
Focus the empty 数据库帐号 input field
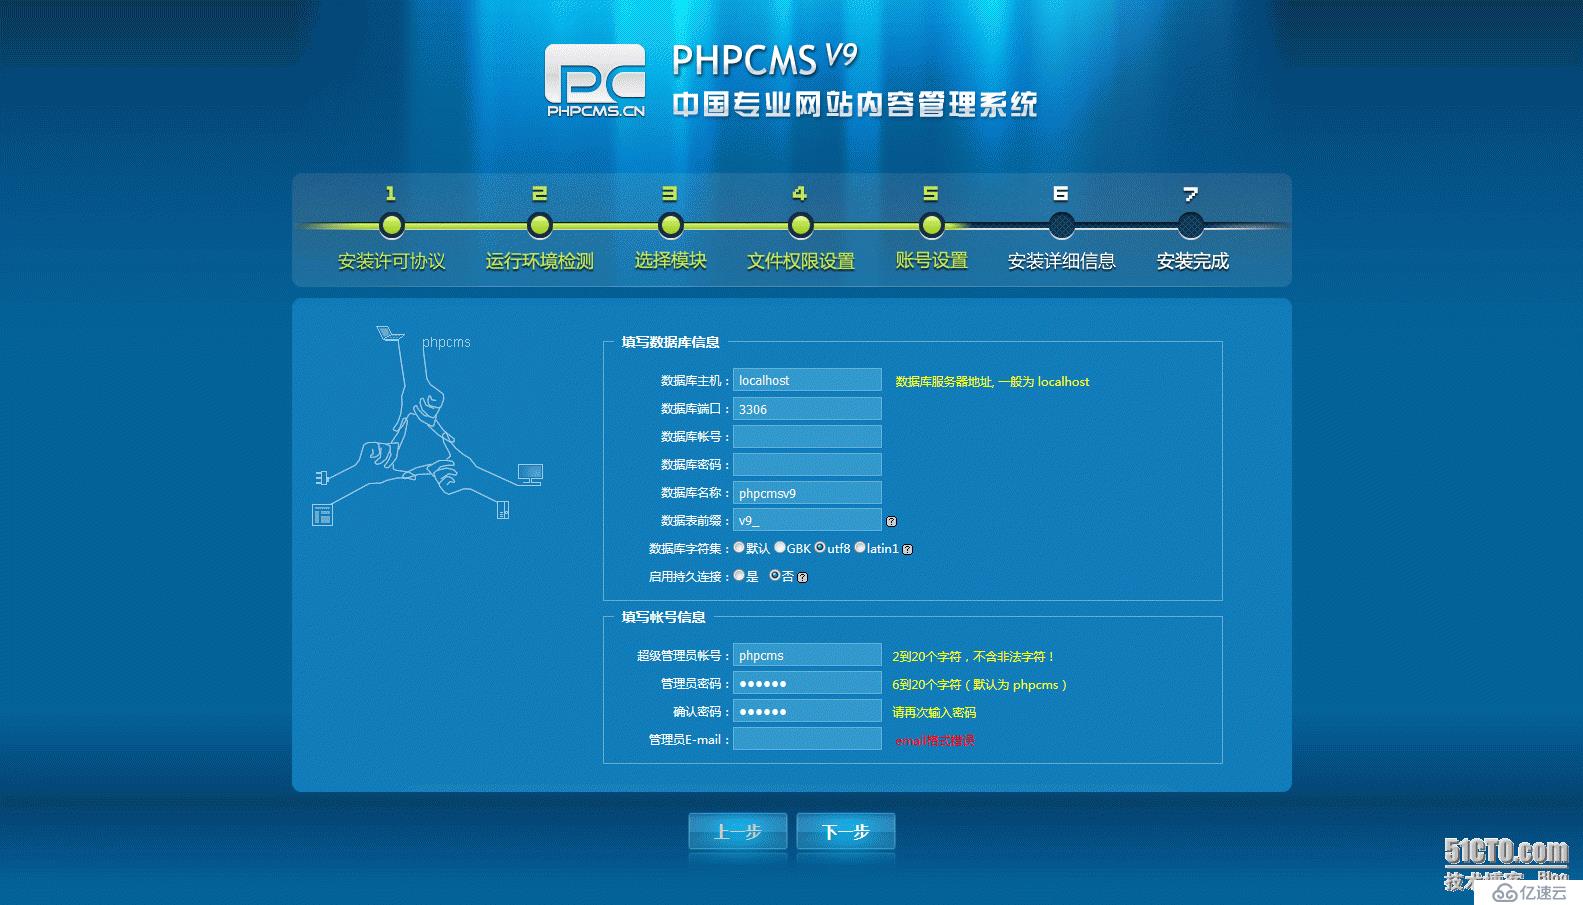pos(807,437)
